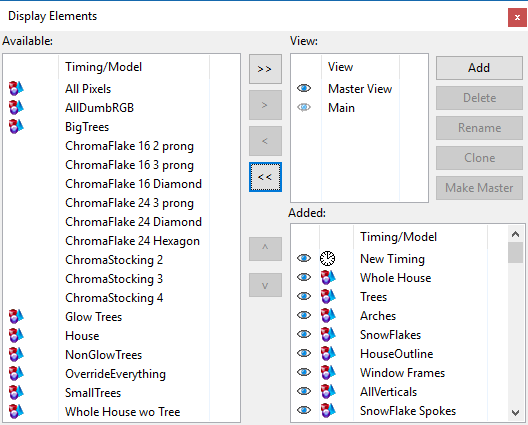Click the model icon beside Whole House

pos(328,277)
